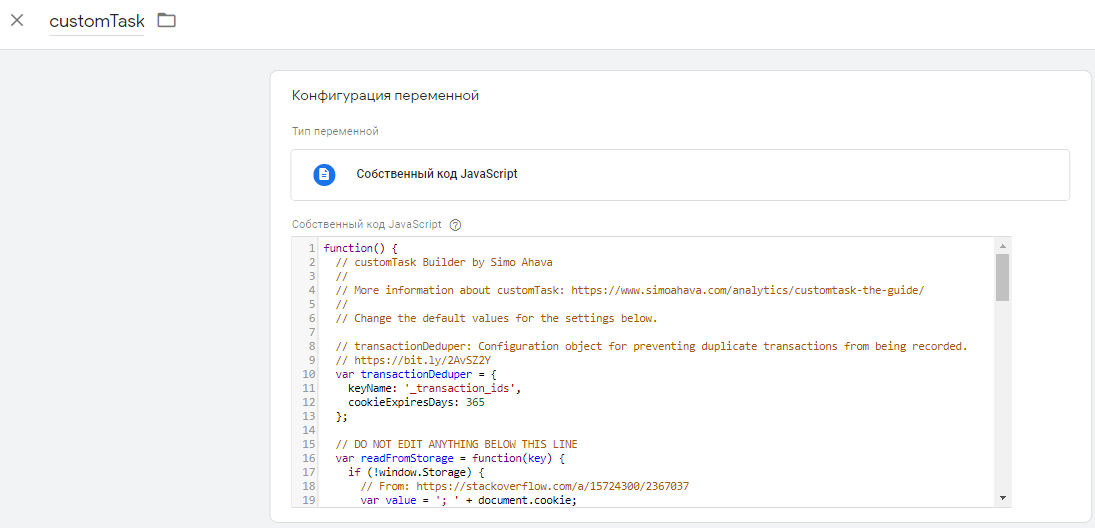Click the Конфигурация переменной heading
This screenshot has width=1095, height=528.
[385, 96]
